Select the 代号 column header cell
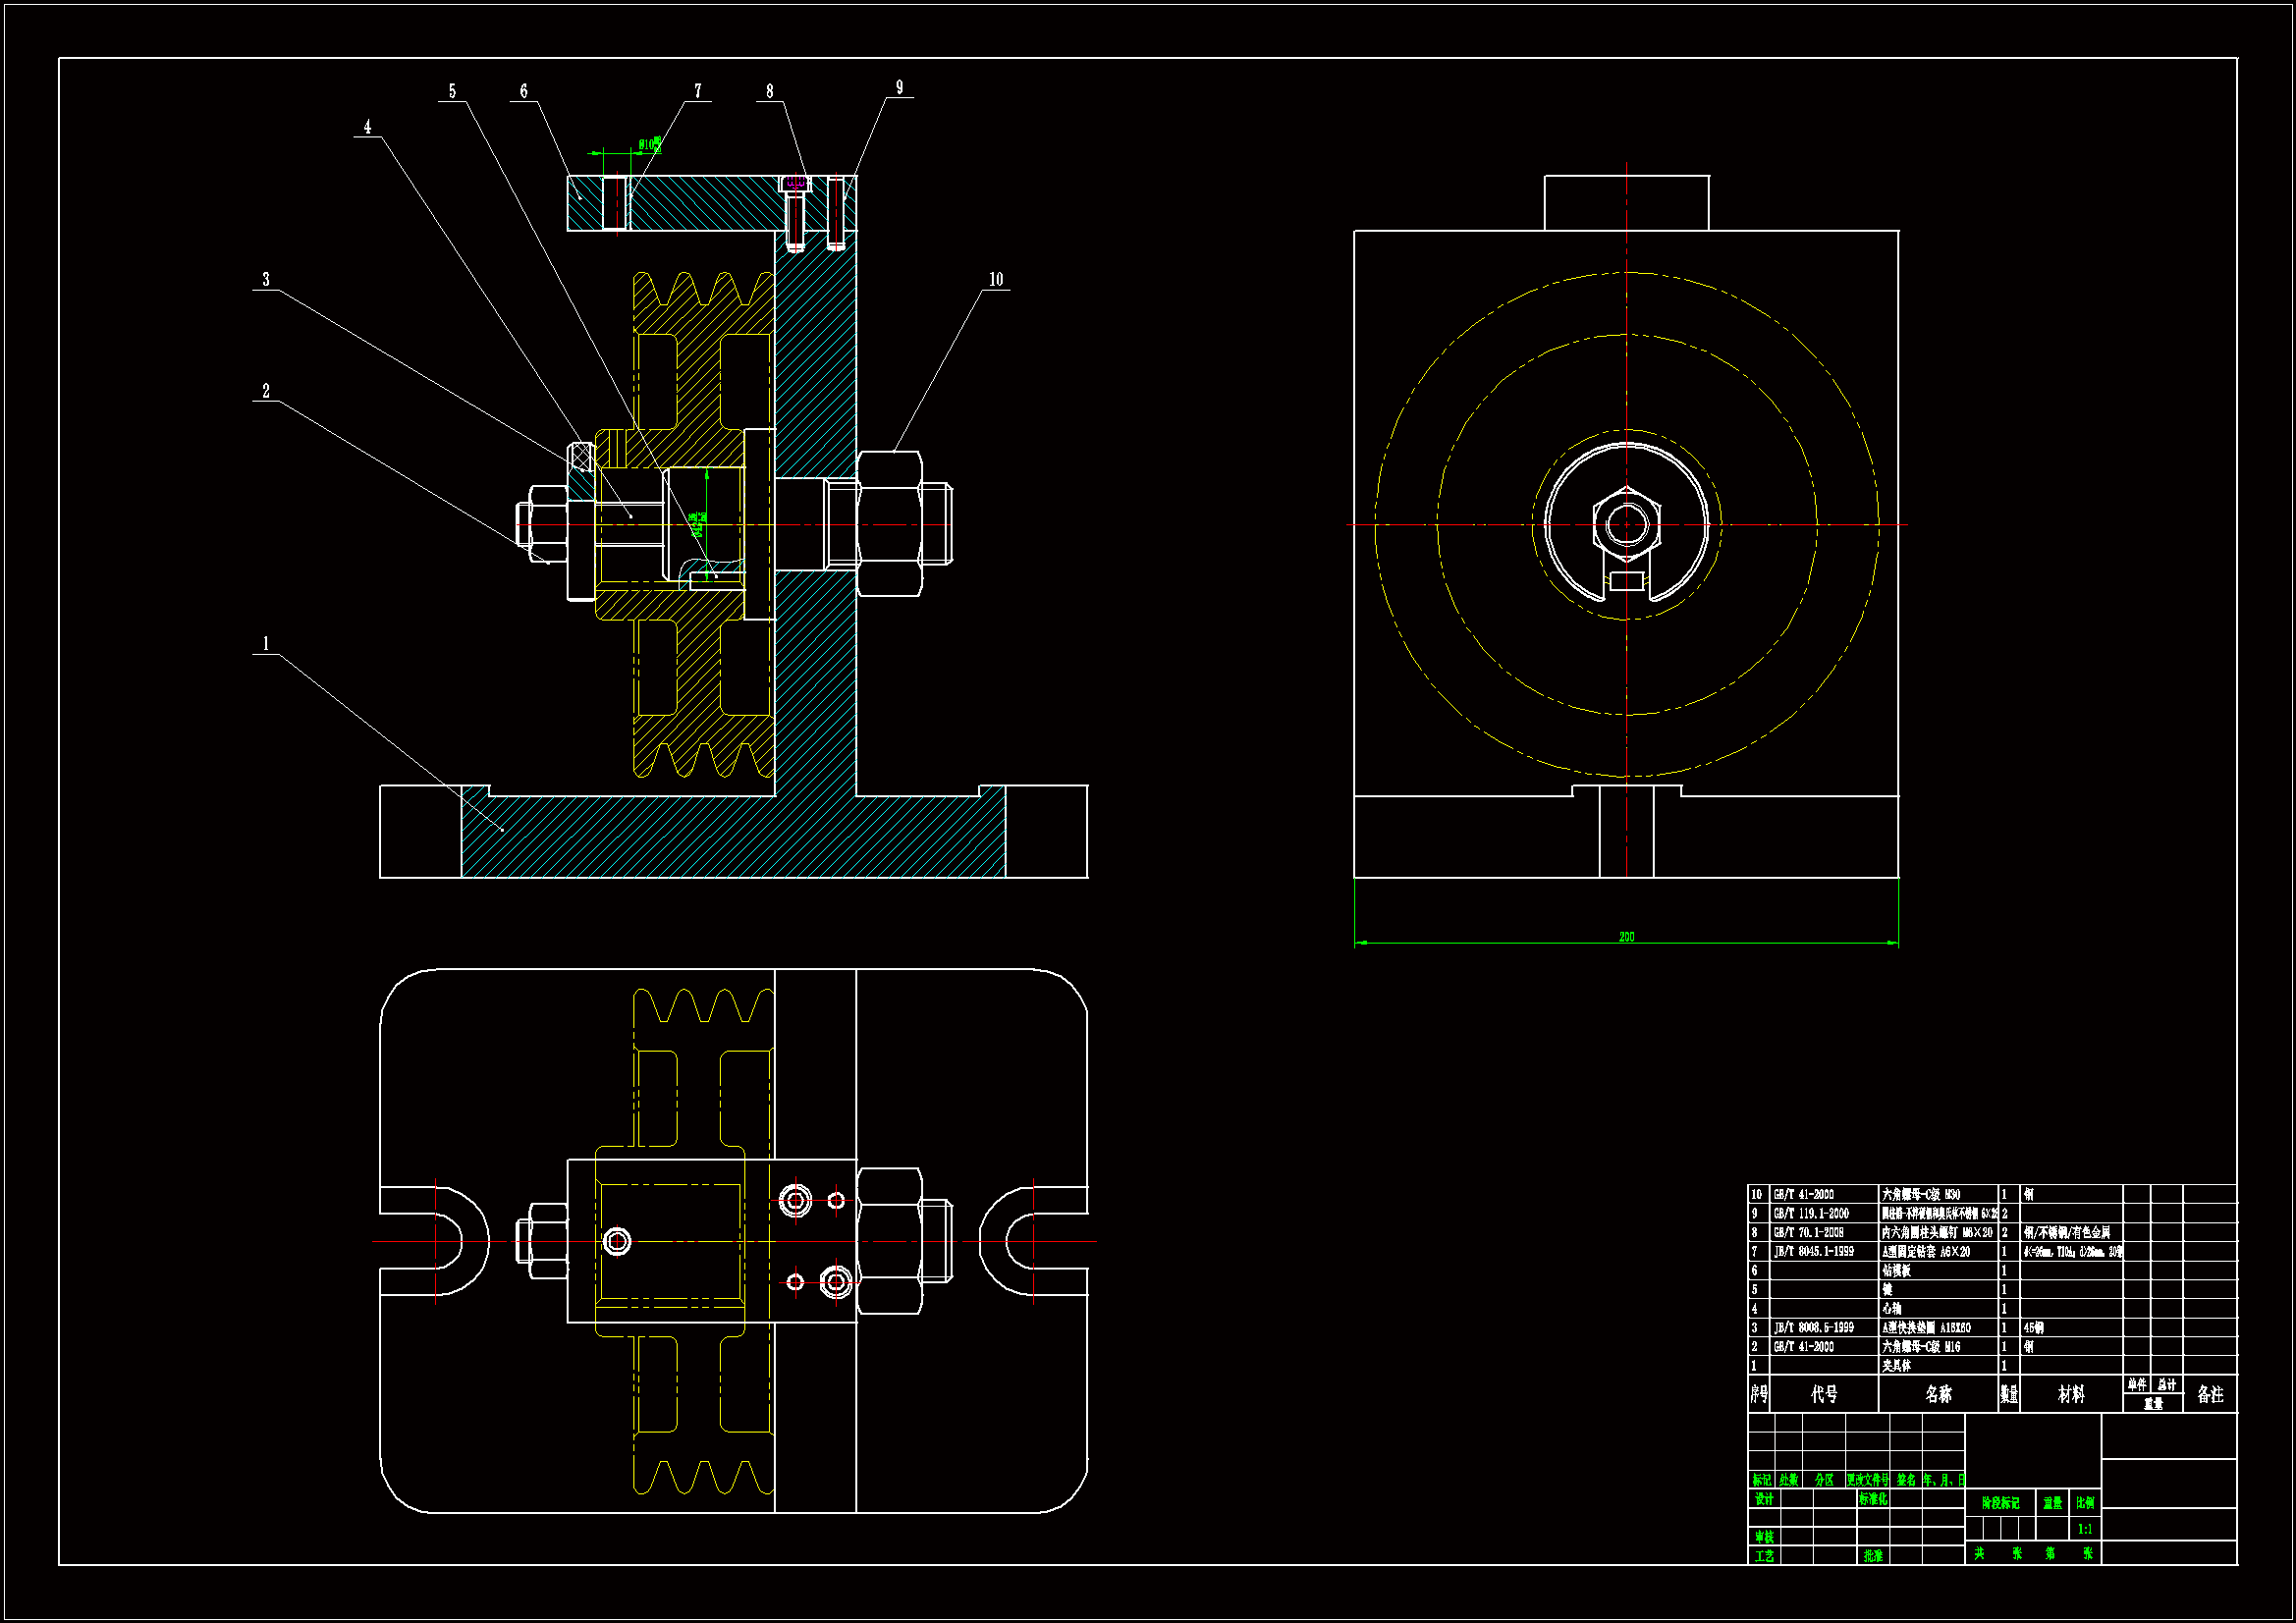Image resolution: width=2296 pixels, height=1623 pixels. [1824, 1394]
